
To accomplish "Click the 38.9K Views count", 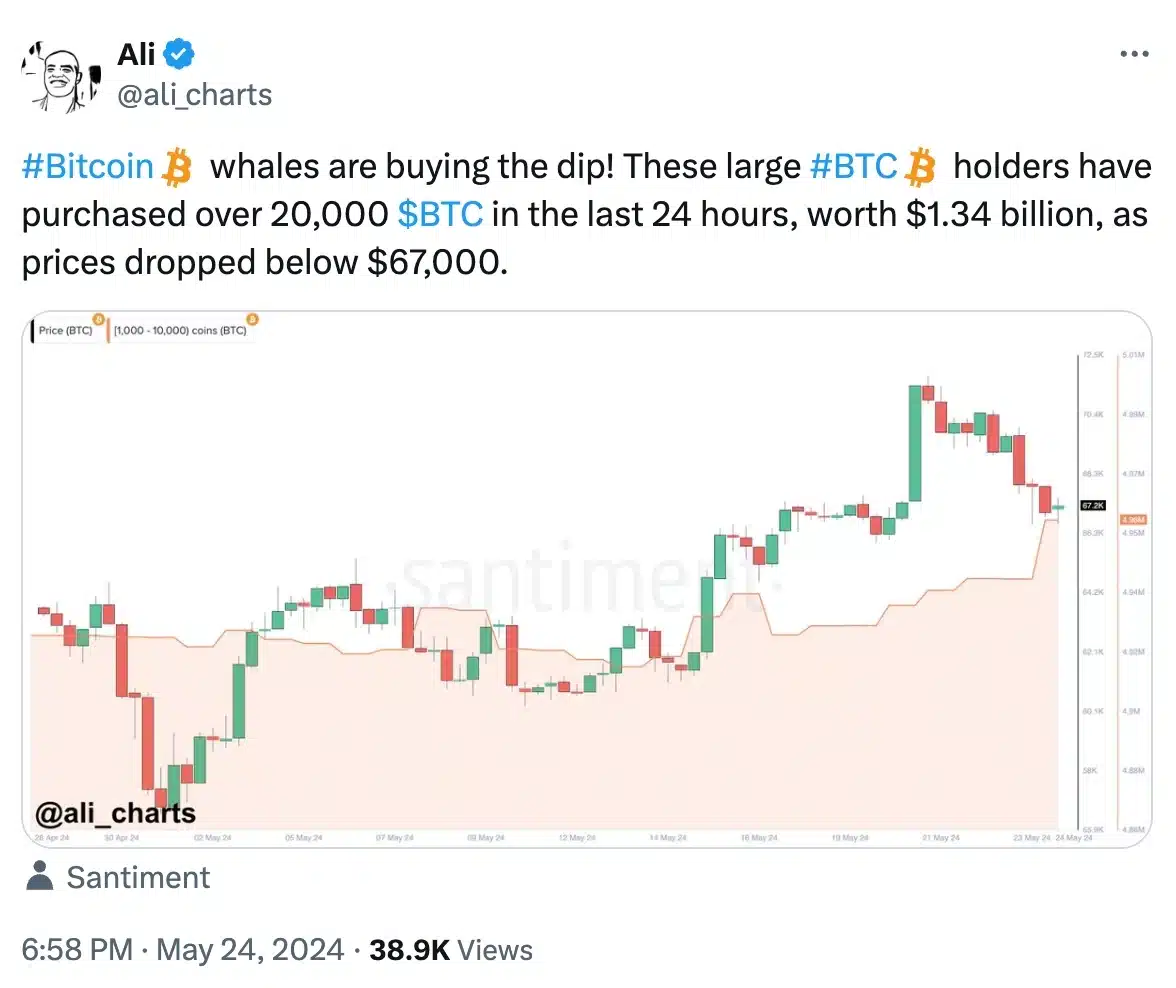I will coord(451,950).
